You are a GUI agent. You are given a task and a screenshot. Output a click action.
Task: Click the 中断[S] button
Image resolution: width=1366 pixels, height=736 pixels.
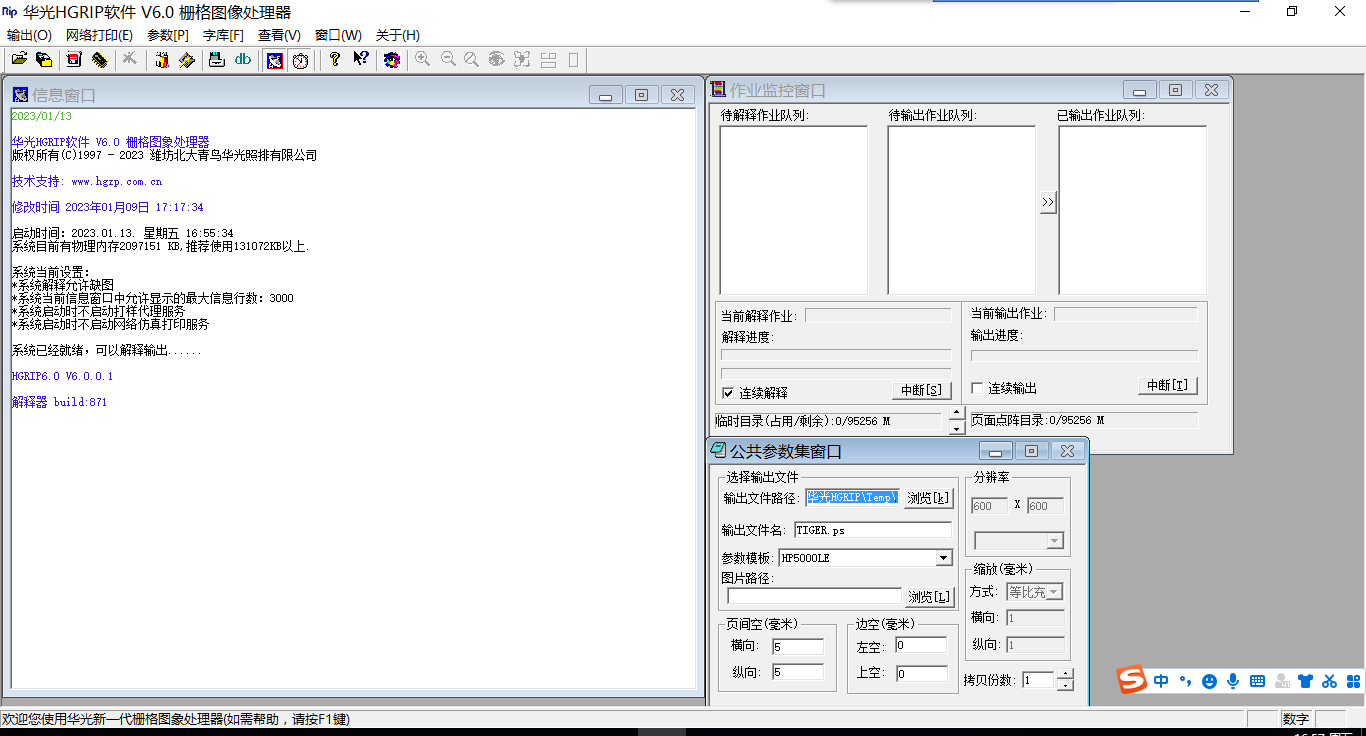pyautogui.click(x=921, y=390)
